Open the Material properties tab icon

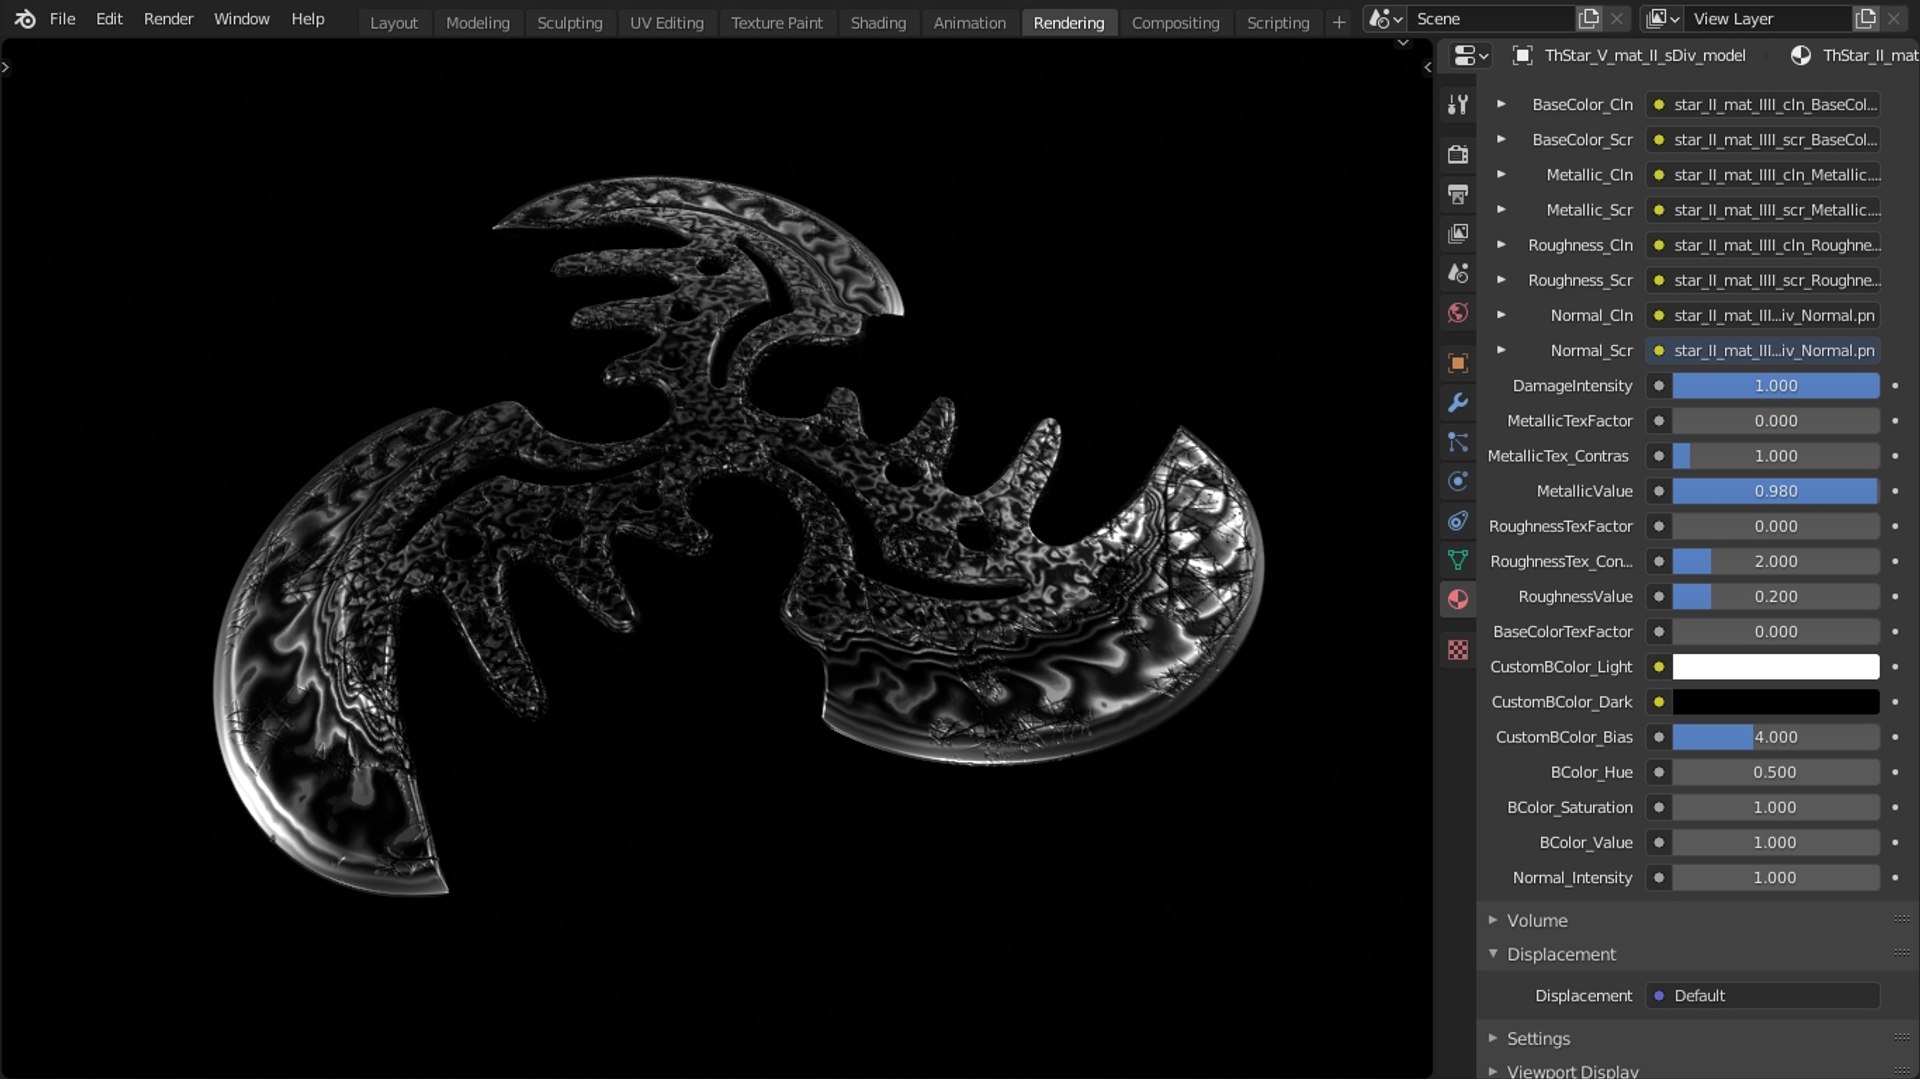pyautogui.click(x=1458, y=599)
